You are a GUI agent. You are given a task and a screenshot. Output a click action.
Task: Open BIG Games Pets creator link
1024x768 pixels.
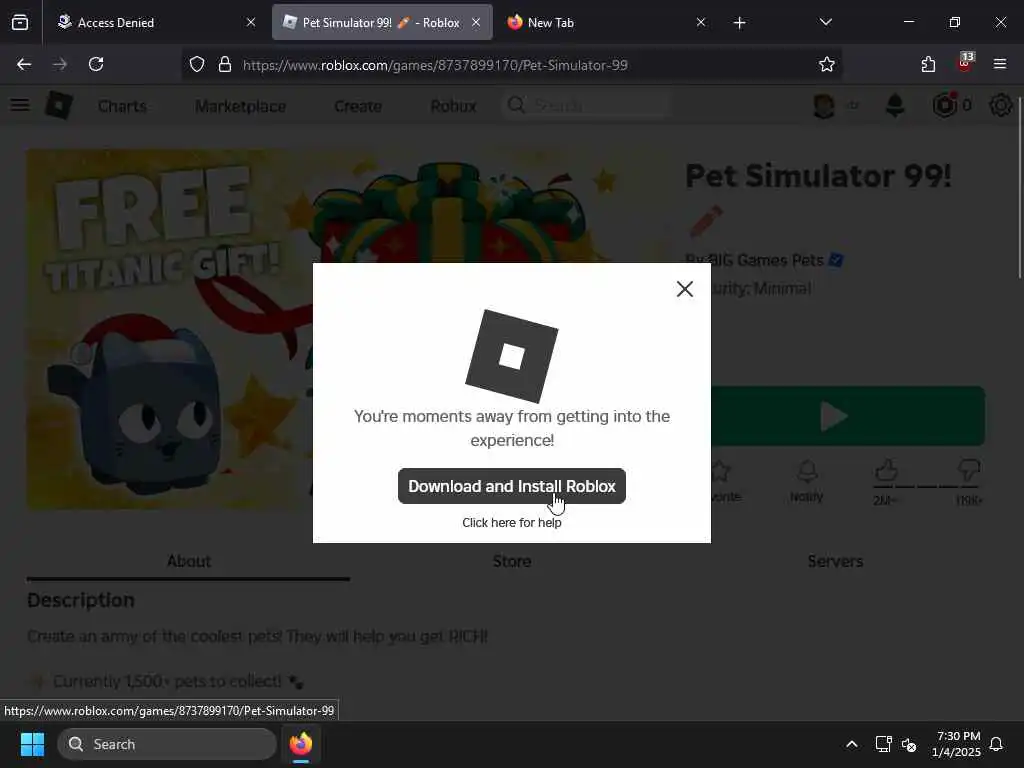click(x=767, y=260)
